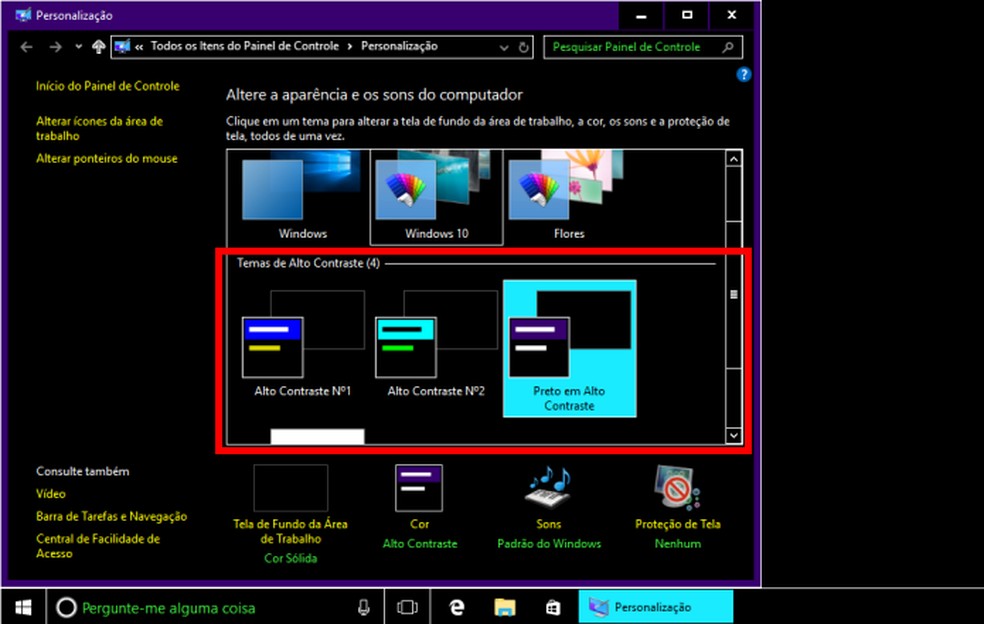Open Alterar ícones da área de trabalho
The height and width of the screenshot is (624, 984).
[x=99, y=128]
